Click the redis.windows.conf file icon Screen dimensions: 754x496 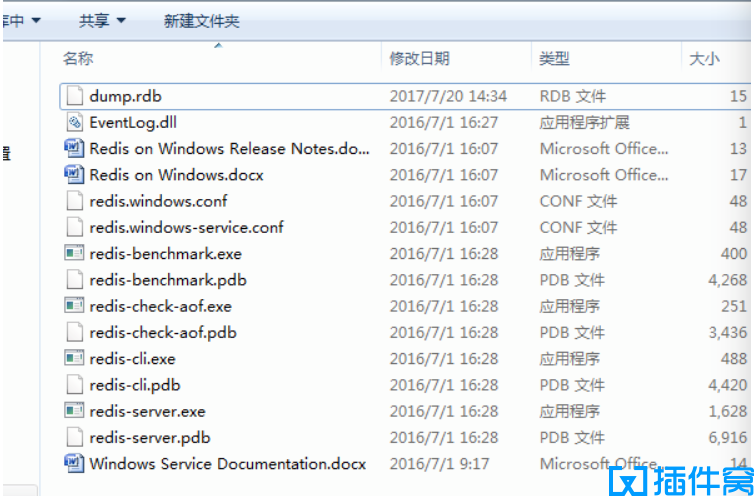75,201
